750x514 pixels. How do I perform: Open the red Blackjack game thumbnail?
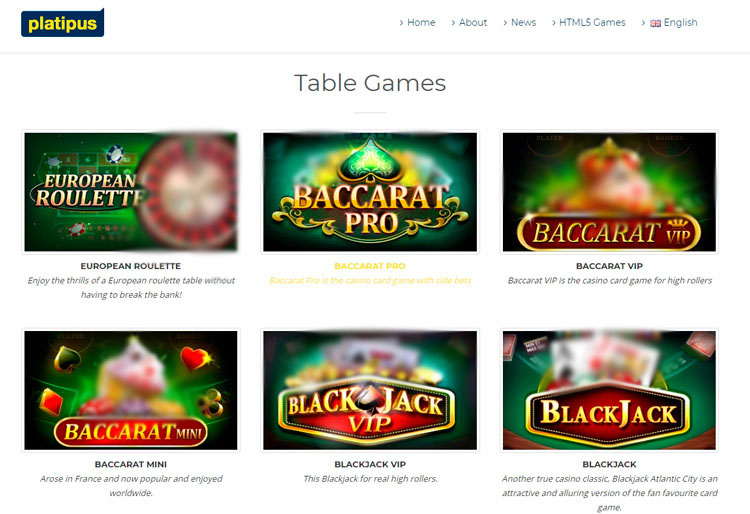[609, 390]
